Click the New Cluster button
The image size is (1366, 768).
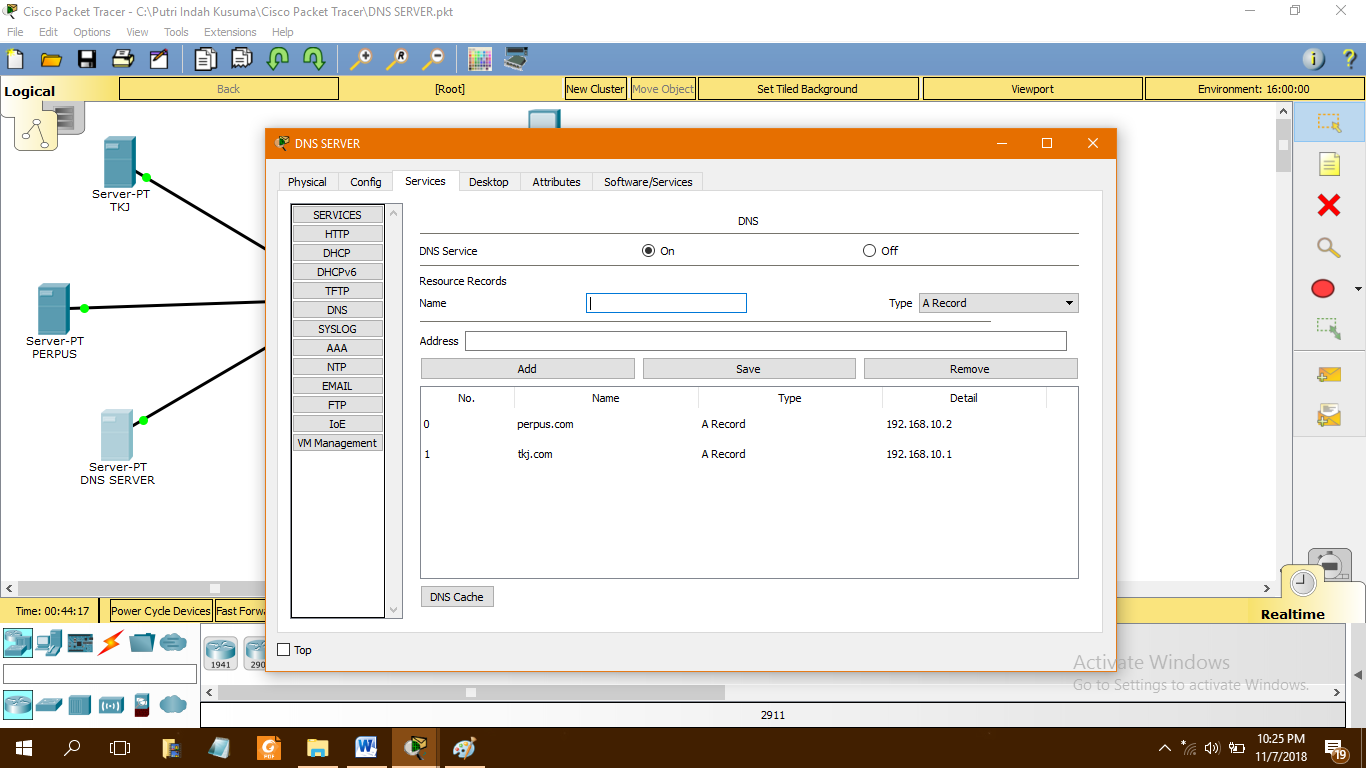pyautogui.click(x=595, y=89)
